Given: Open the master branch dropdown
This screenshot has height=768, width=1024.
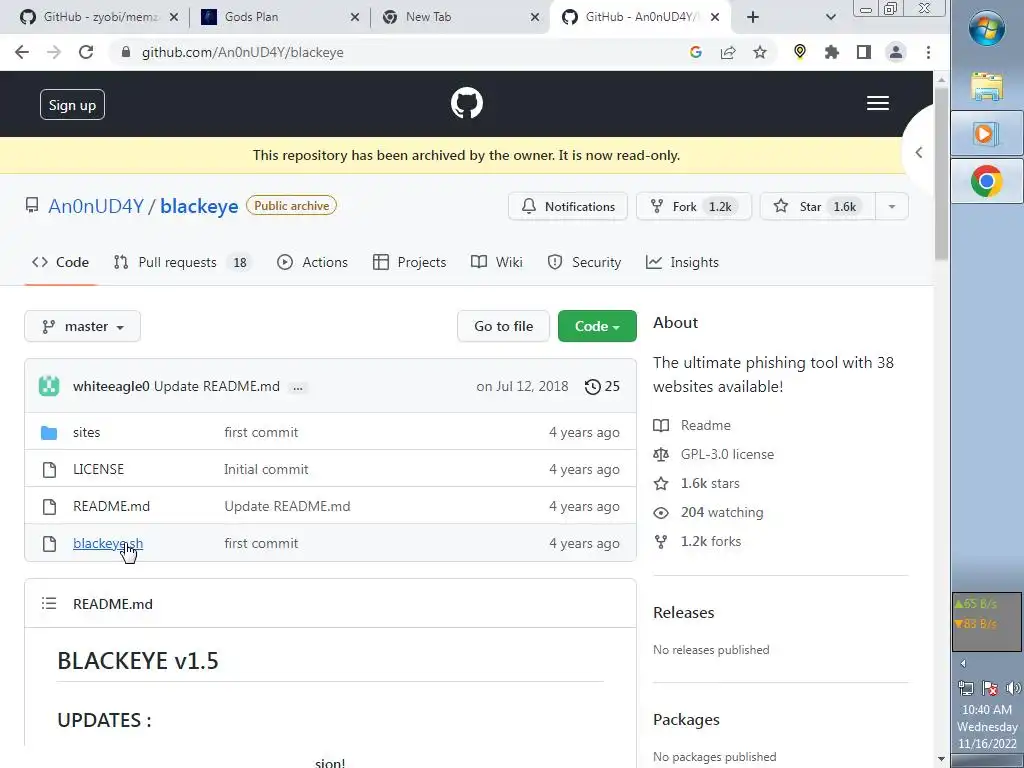Looking at the screenshot, I should [x=82, y=326].
